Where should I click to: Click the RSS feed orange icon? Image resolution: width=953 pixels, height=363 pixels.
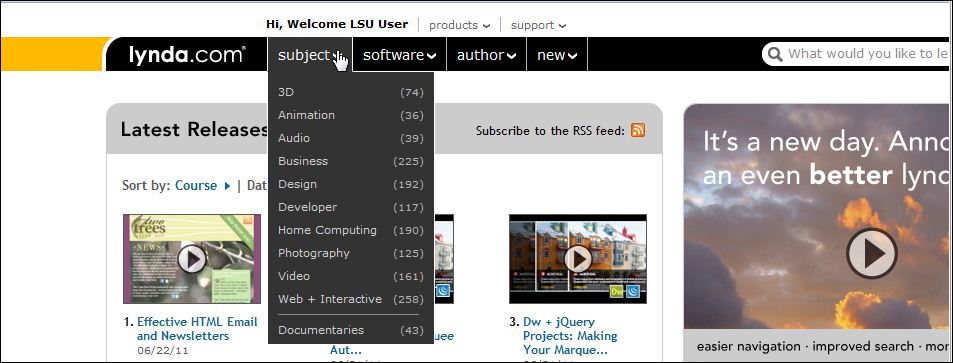coord(638,130)
